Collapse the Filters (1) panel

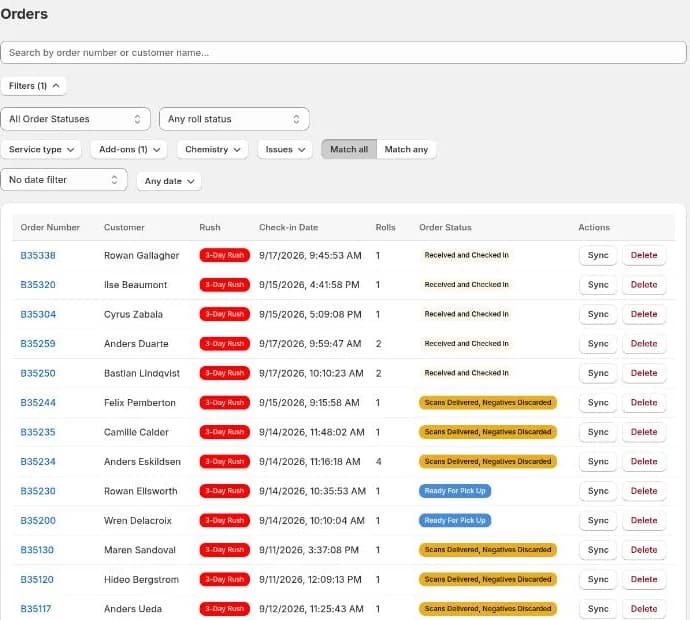pos(33,86)
